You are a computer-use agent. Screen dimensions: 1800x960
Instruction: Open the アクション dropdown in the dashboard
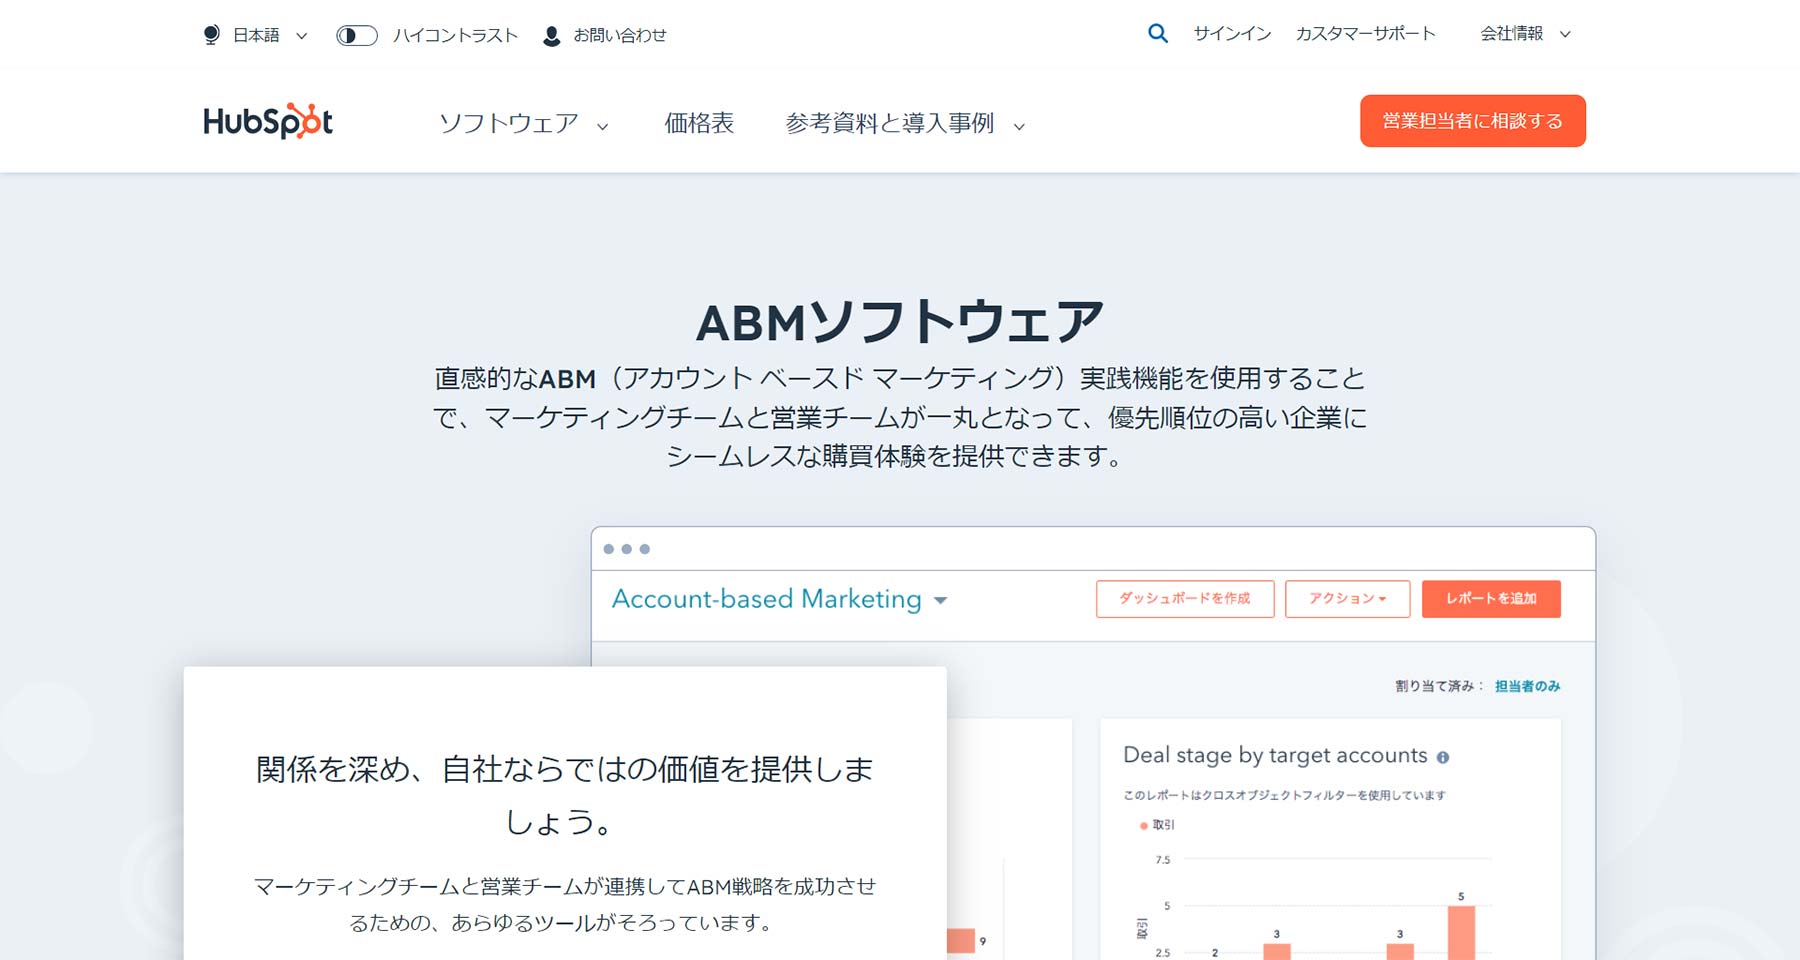tap(1347, 599)
